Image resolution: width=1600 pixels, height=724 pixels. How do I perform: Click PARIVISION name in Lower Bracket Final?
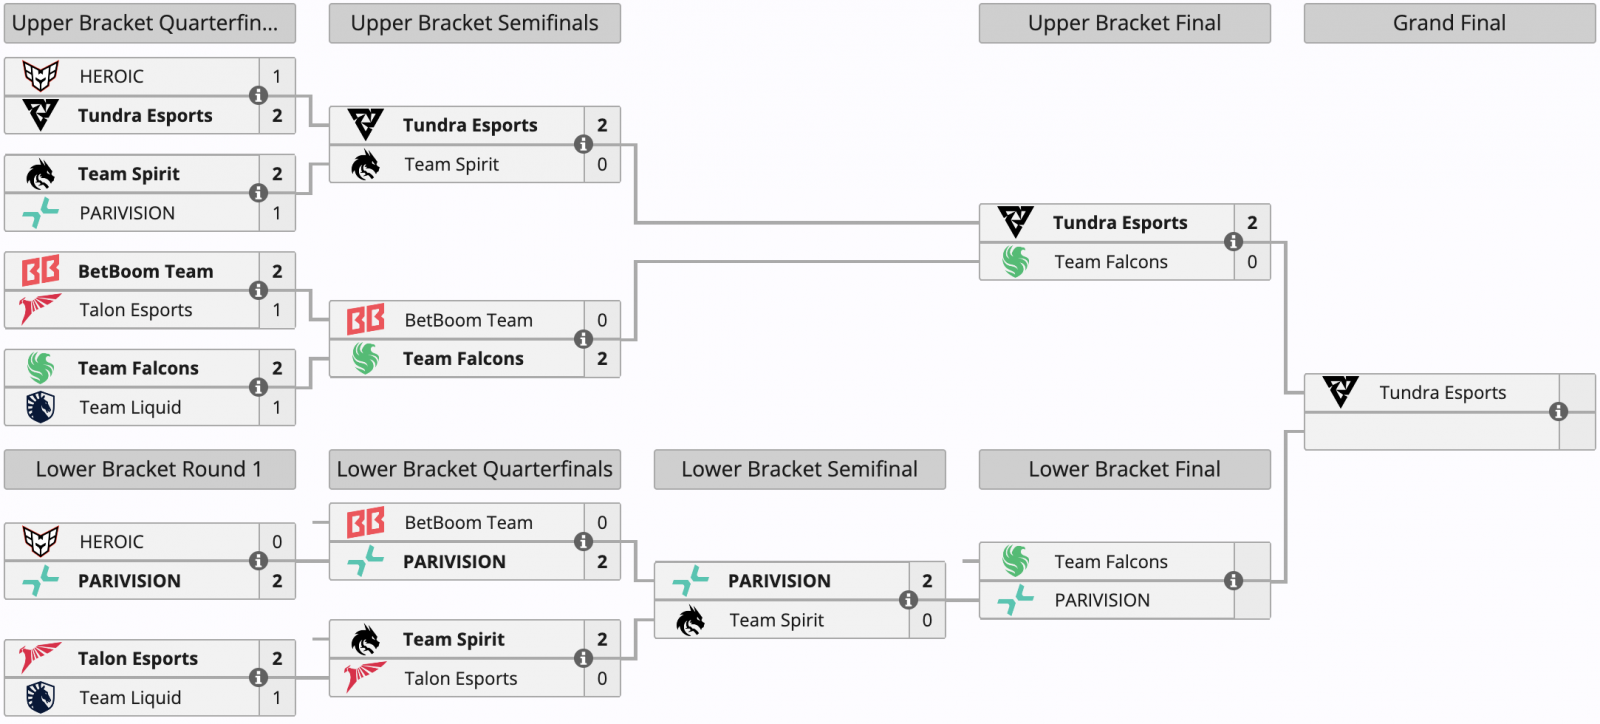click(1101, 600)
